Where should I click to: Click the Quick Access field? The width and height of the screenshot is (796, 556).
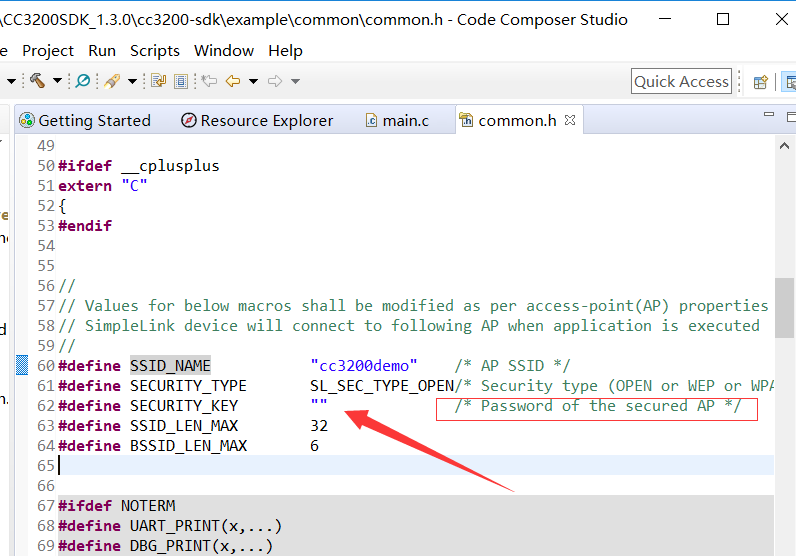[x=681, y=81]
